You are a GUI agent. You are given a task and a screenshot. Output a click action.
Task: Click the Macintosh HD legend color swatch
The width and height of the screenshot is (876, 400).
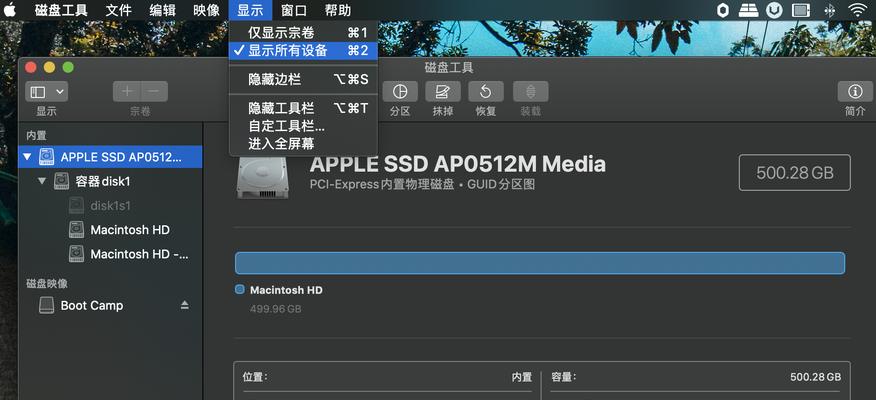click(x=240, y=289)
